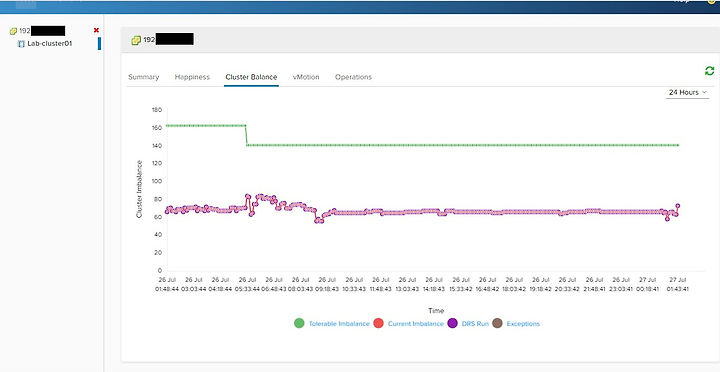Click the Exceptions legend label

click(x=523, y=324)
